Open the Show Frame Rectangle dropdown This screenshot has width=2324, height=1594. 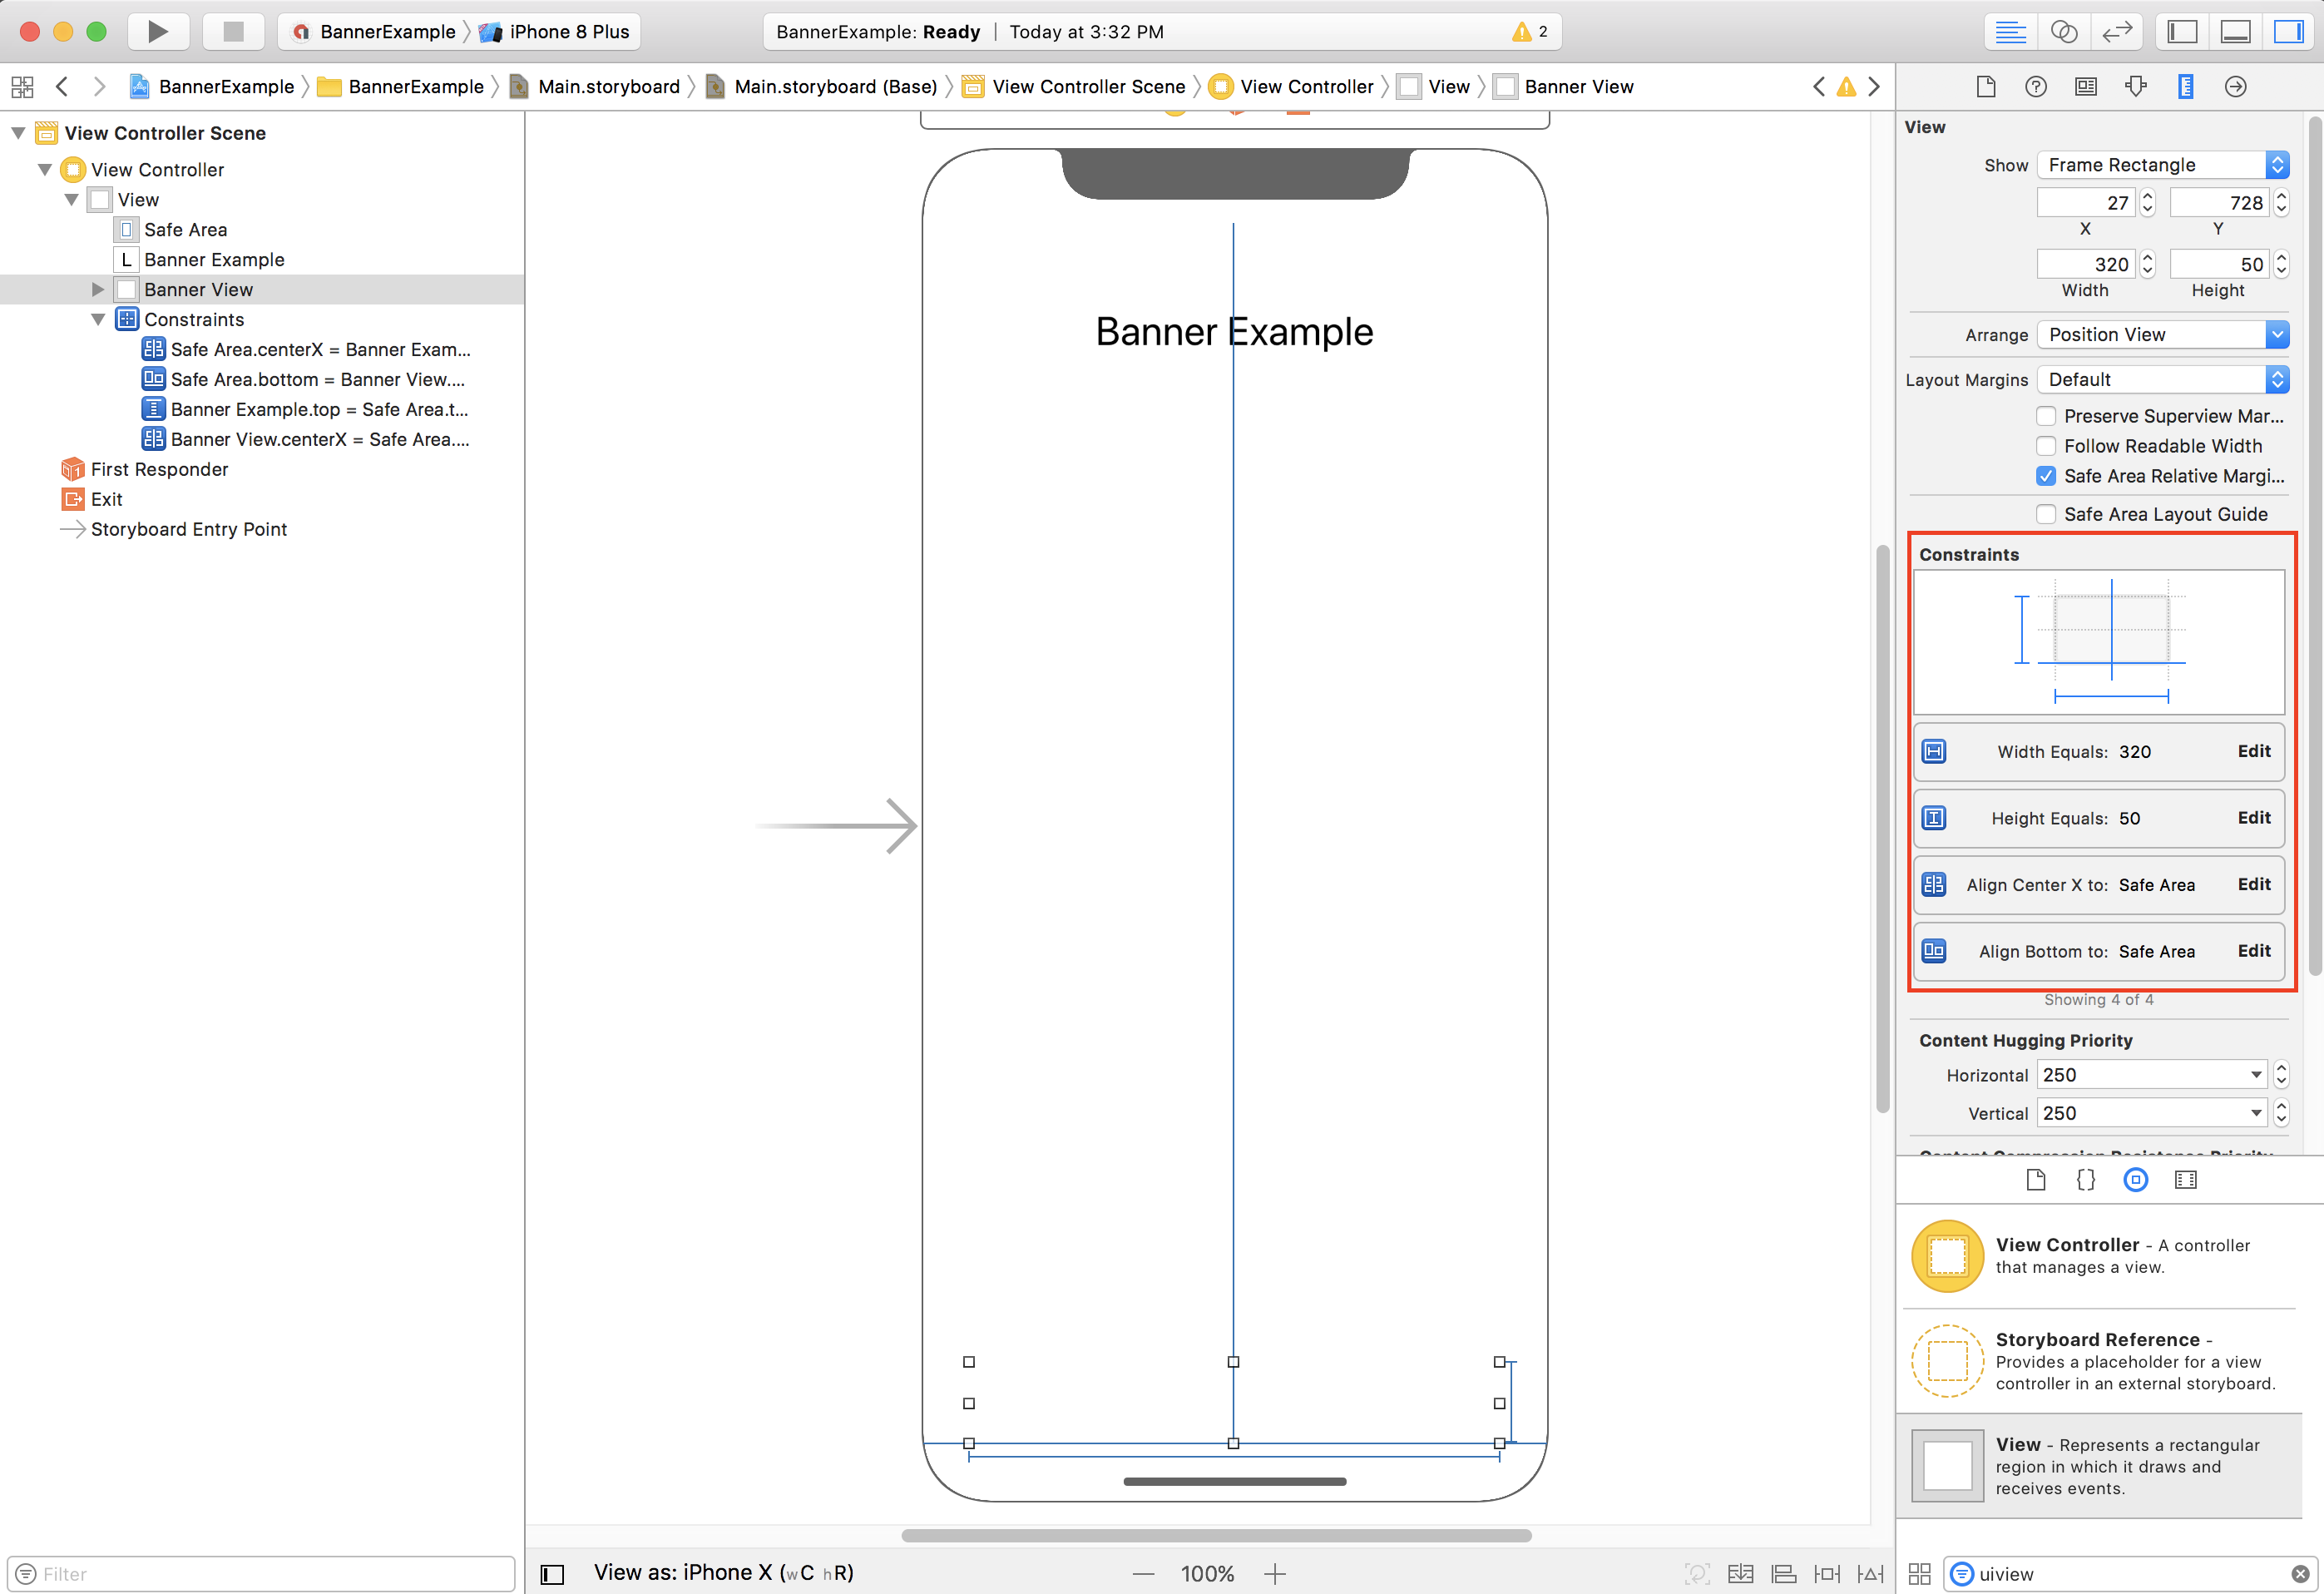click(2162, 165)
